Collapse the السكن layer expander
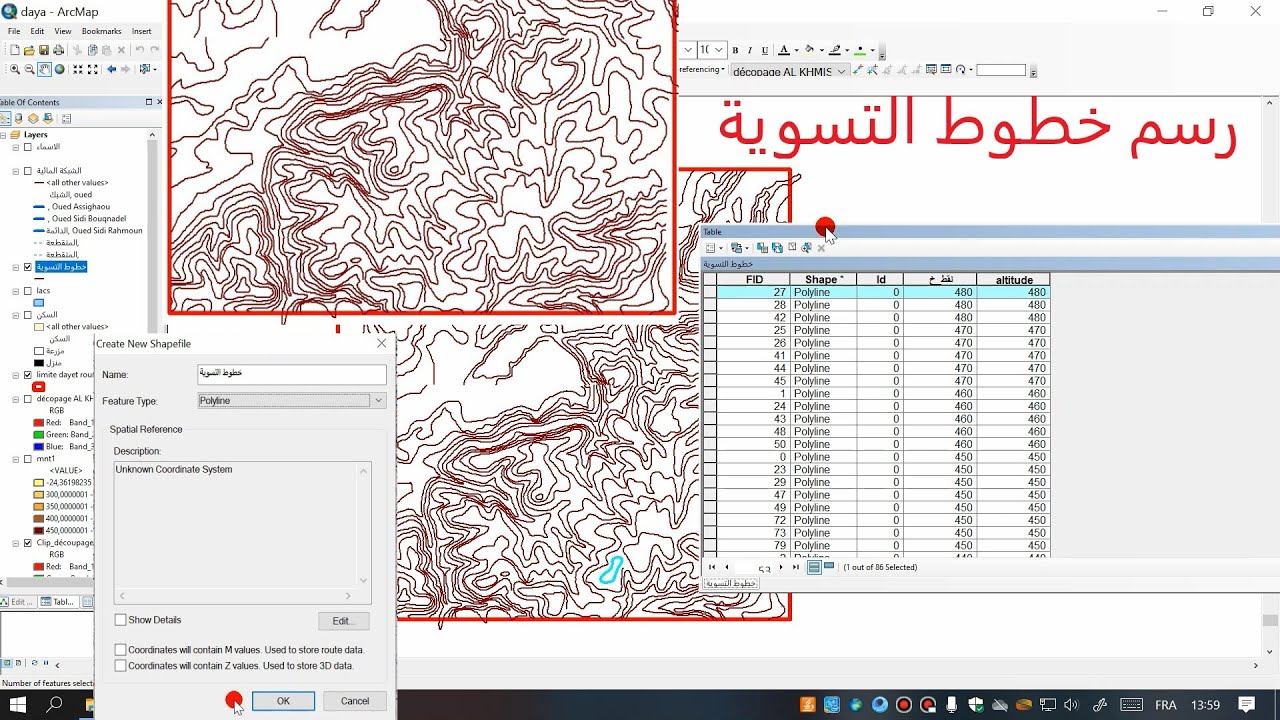 pos(16,315)
